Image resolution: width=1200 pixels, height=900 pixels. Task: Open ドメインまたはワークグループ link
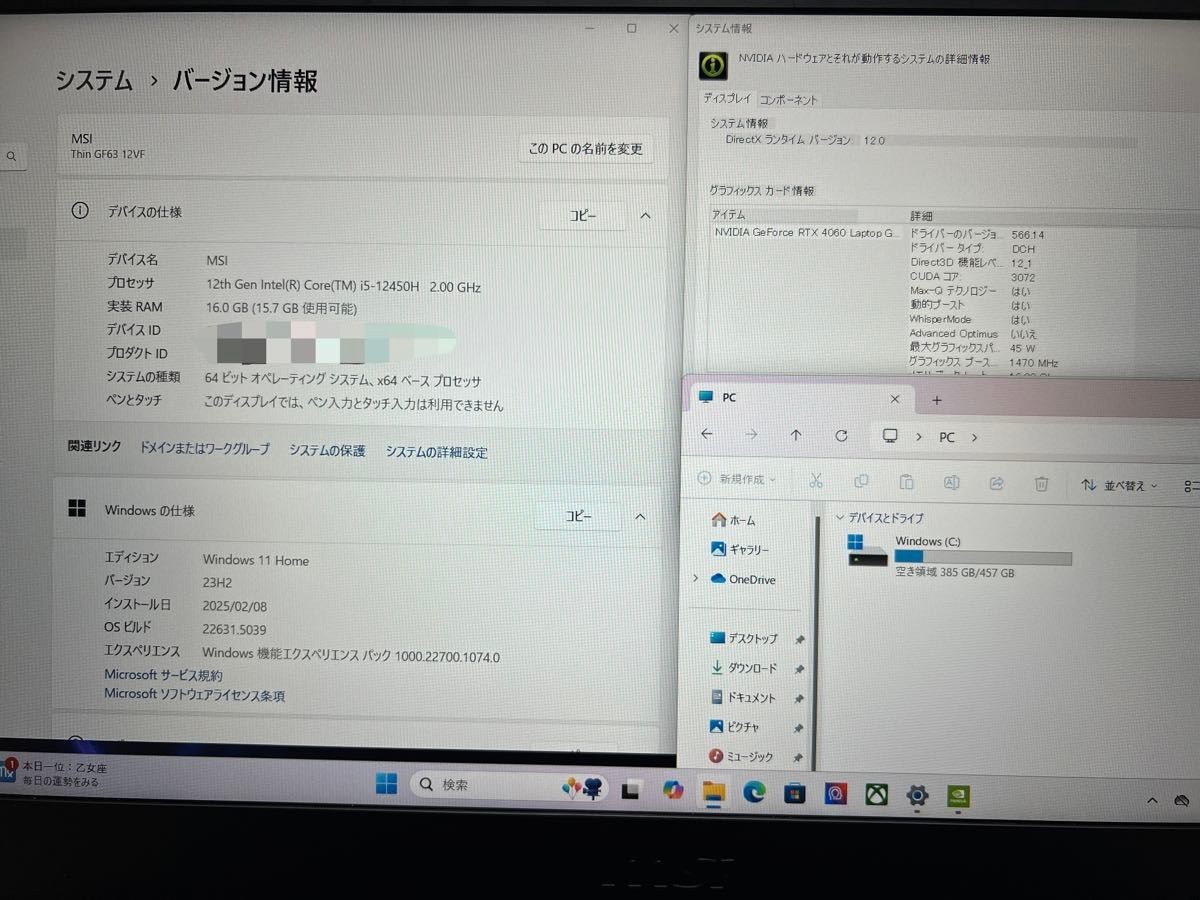click(204, 449)
